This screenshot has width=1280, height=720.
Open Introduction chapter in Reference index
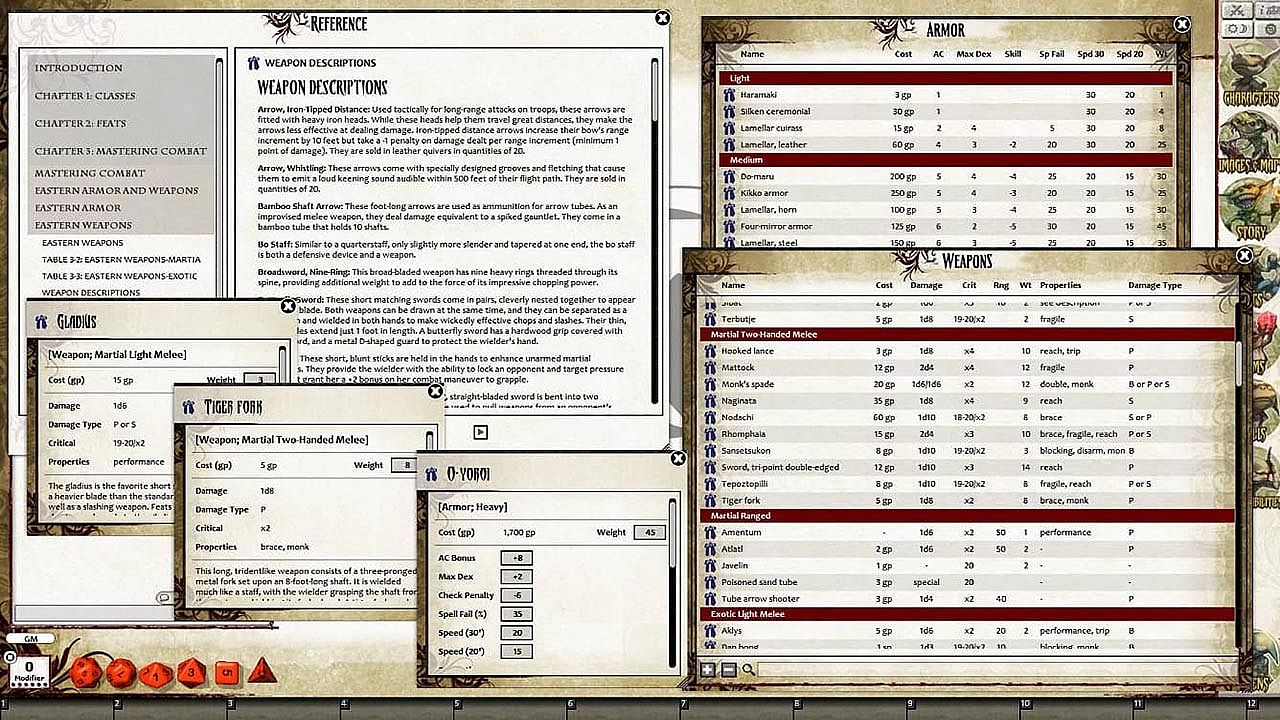(79, 68)
